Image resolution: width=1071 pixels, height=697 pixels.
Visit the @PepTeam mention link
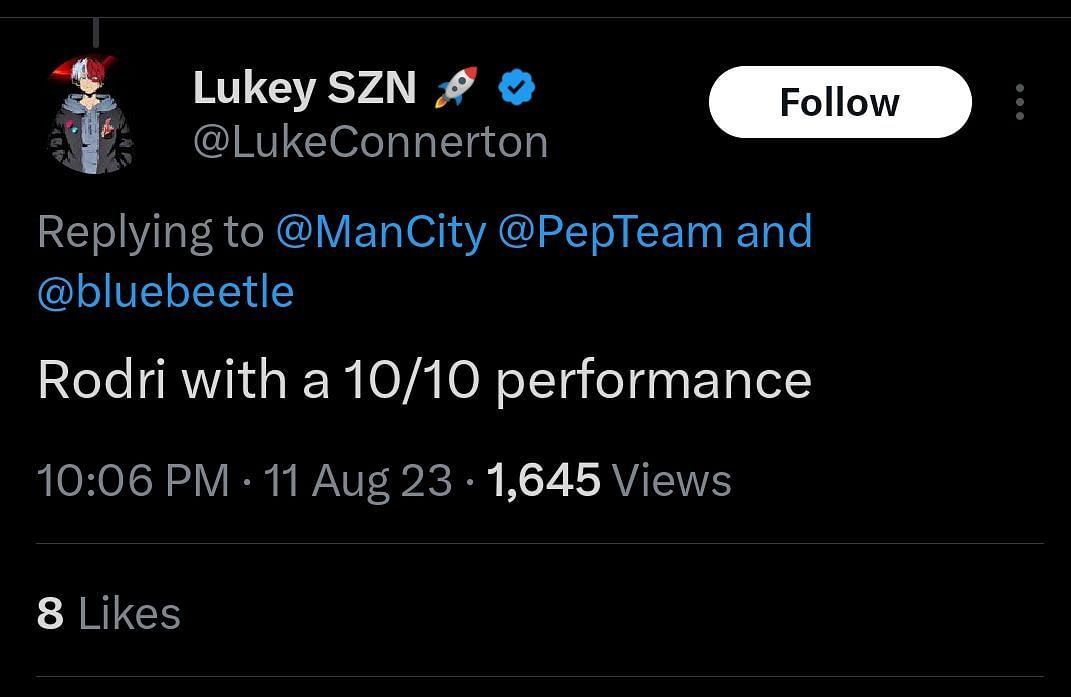[x=610, y=232]
